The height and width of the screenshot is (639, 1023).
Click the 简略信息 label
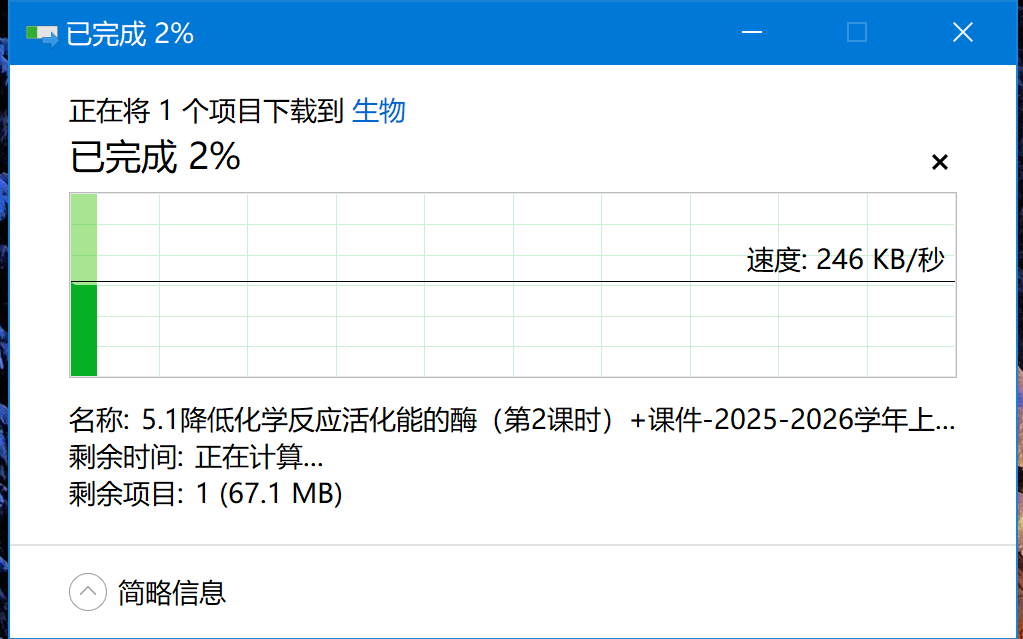[172, 593]
